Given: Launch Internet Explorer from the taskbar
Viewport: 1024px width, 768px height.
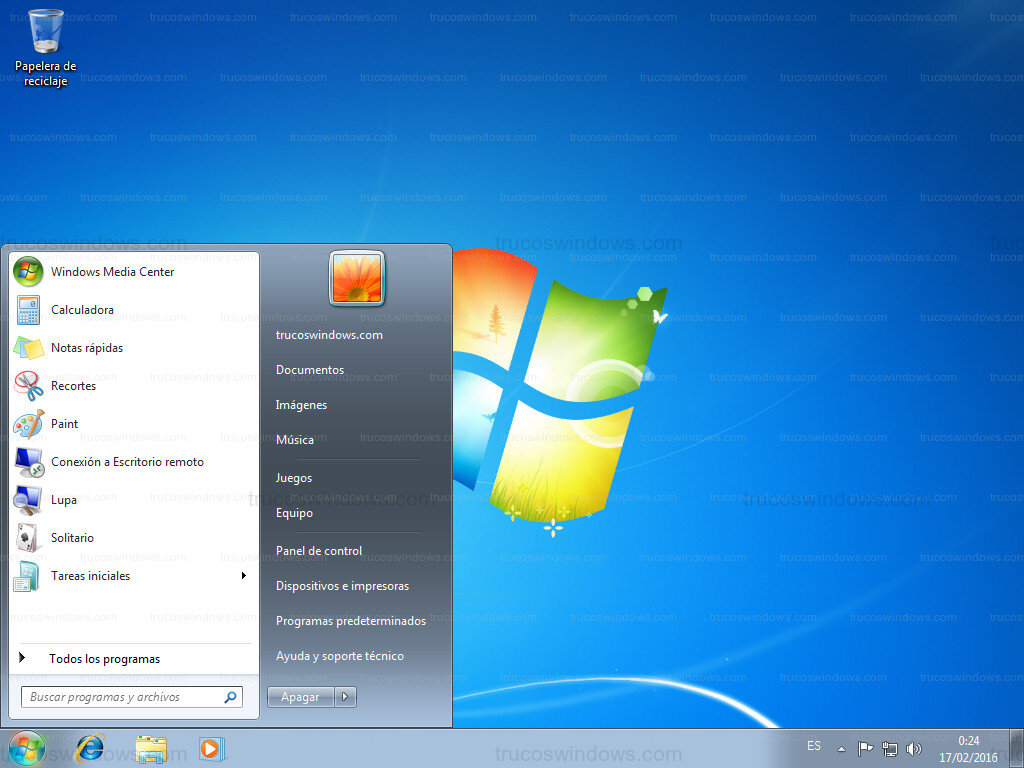Looking at the screenshot, I should (89, 747).
